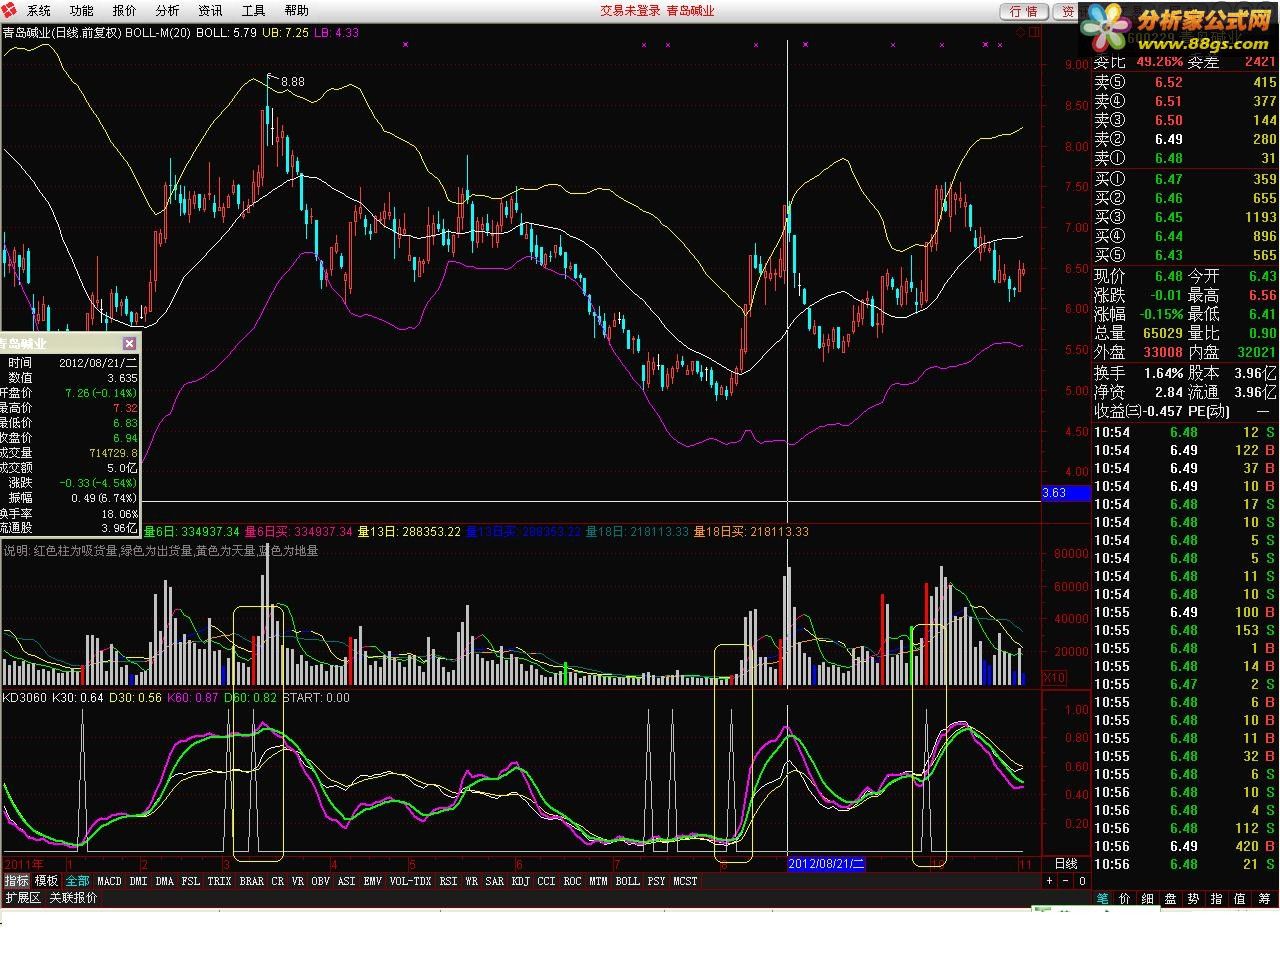Screen dimensions: 1280x960
Task: Open the 工具 menu
Action: tap(254, 11)
